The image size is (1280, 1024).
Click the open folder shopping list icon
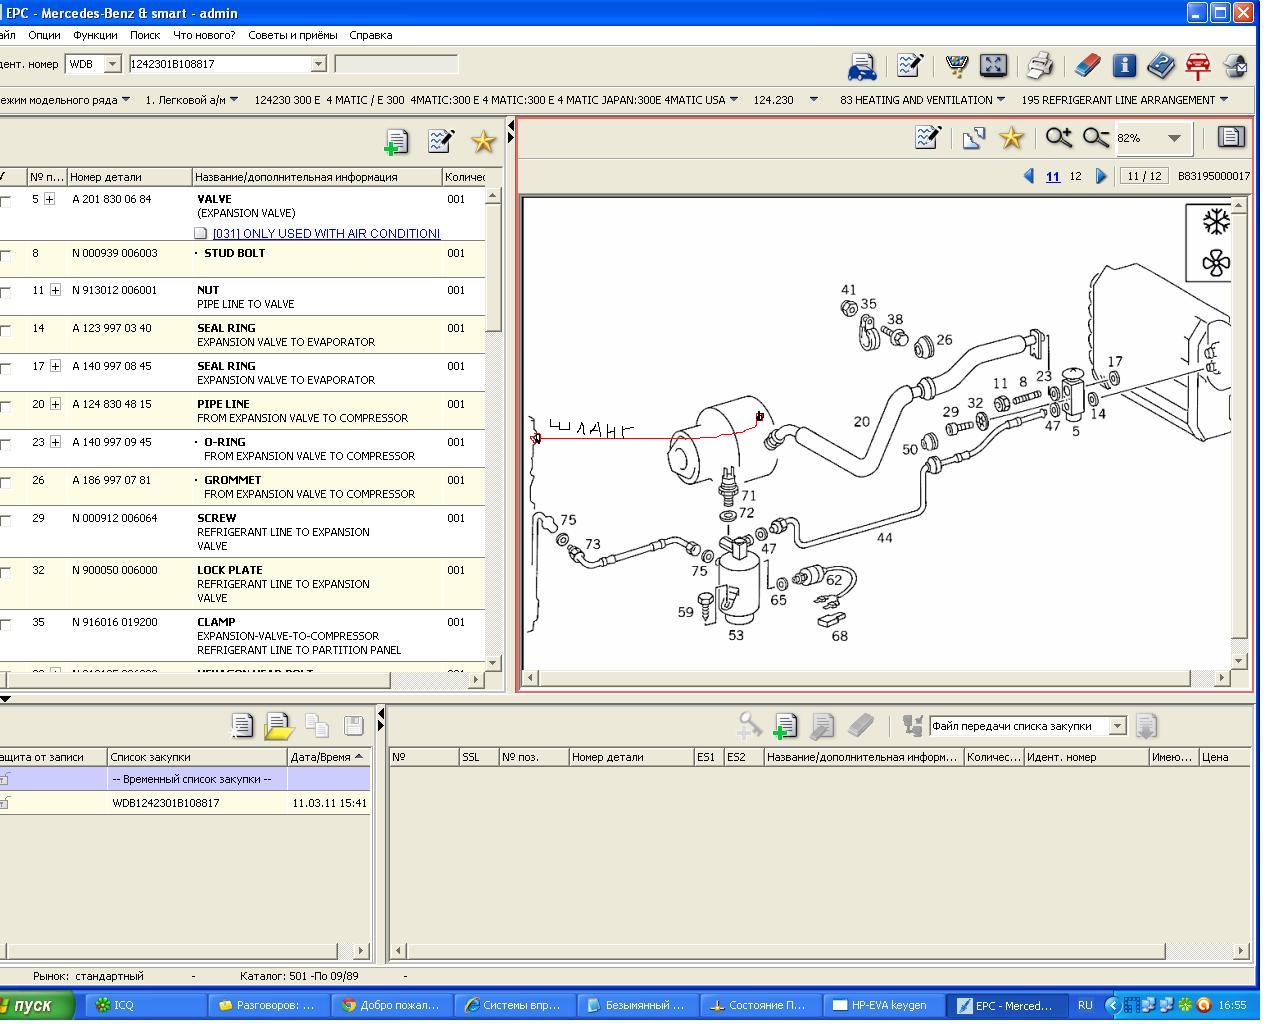coord(278,726)
